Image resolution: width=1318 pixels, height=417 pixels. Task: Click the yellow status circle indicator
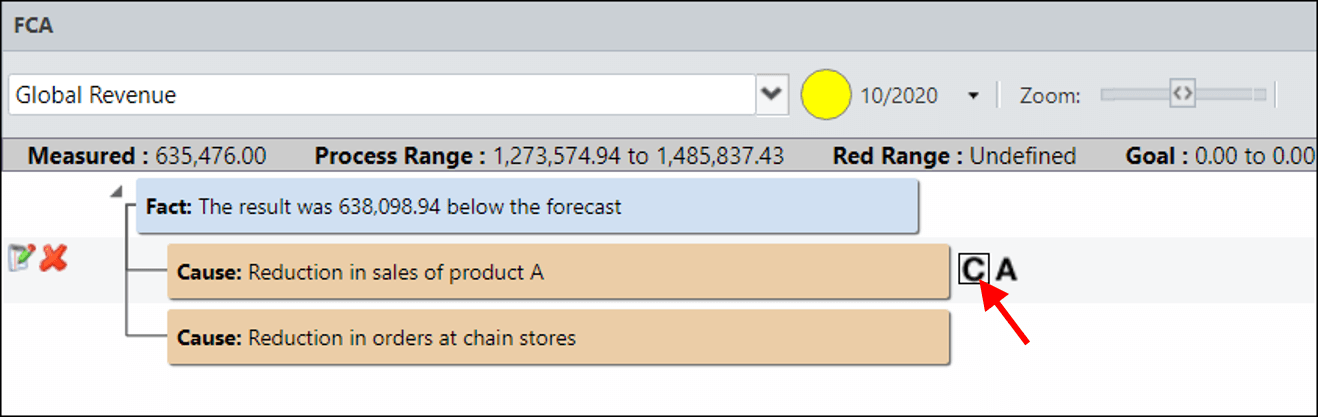click(x=826, y=95)
